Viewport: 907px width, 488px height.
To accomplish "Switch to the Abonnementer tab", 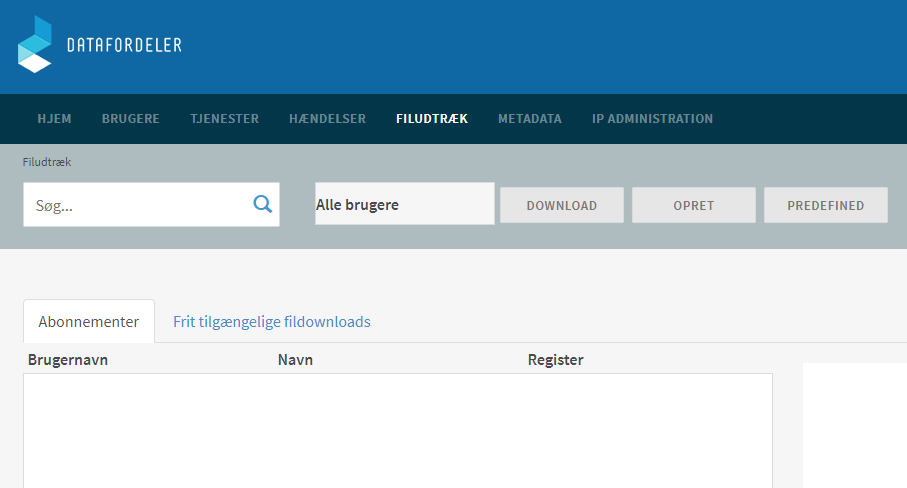I will coord(88,322).
